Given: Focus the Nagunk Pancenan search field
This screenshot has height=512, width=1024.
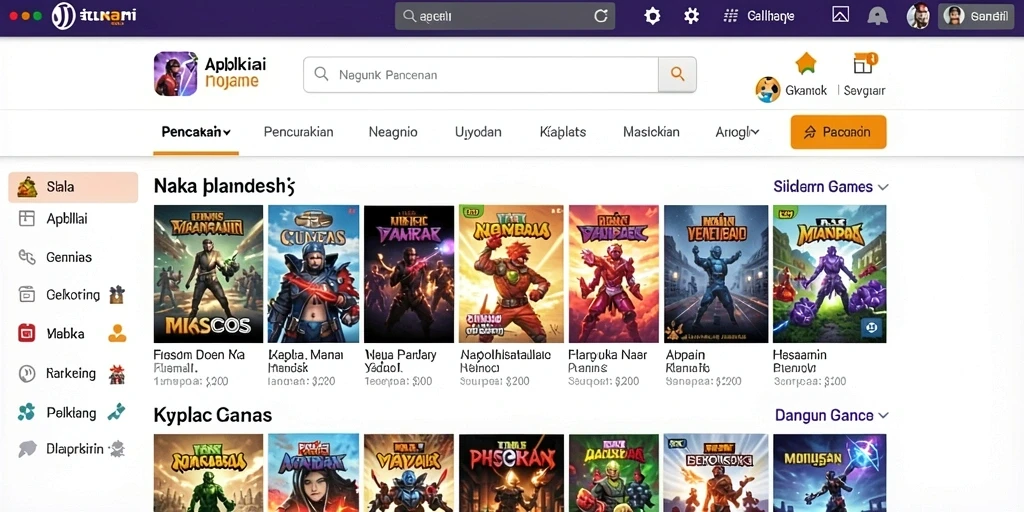Looking at the screenshot, I should [x=481, y=74].
